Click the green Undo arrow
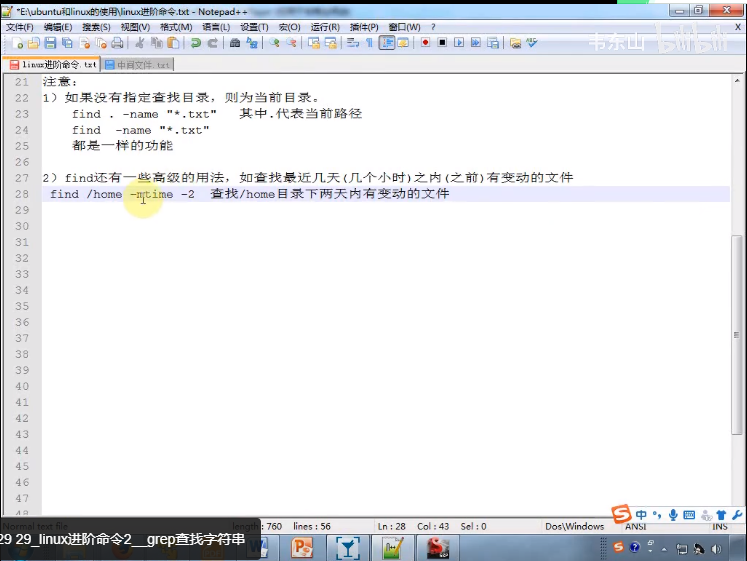 195,43
